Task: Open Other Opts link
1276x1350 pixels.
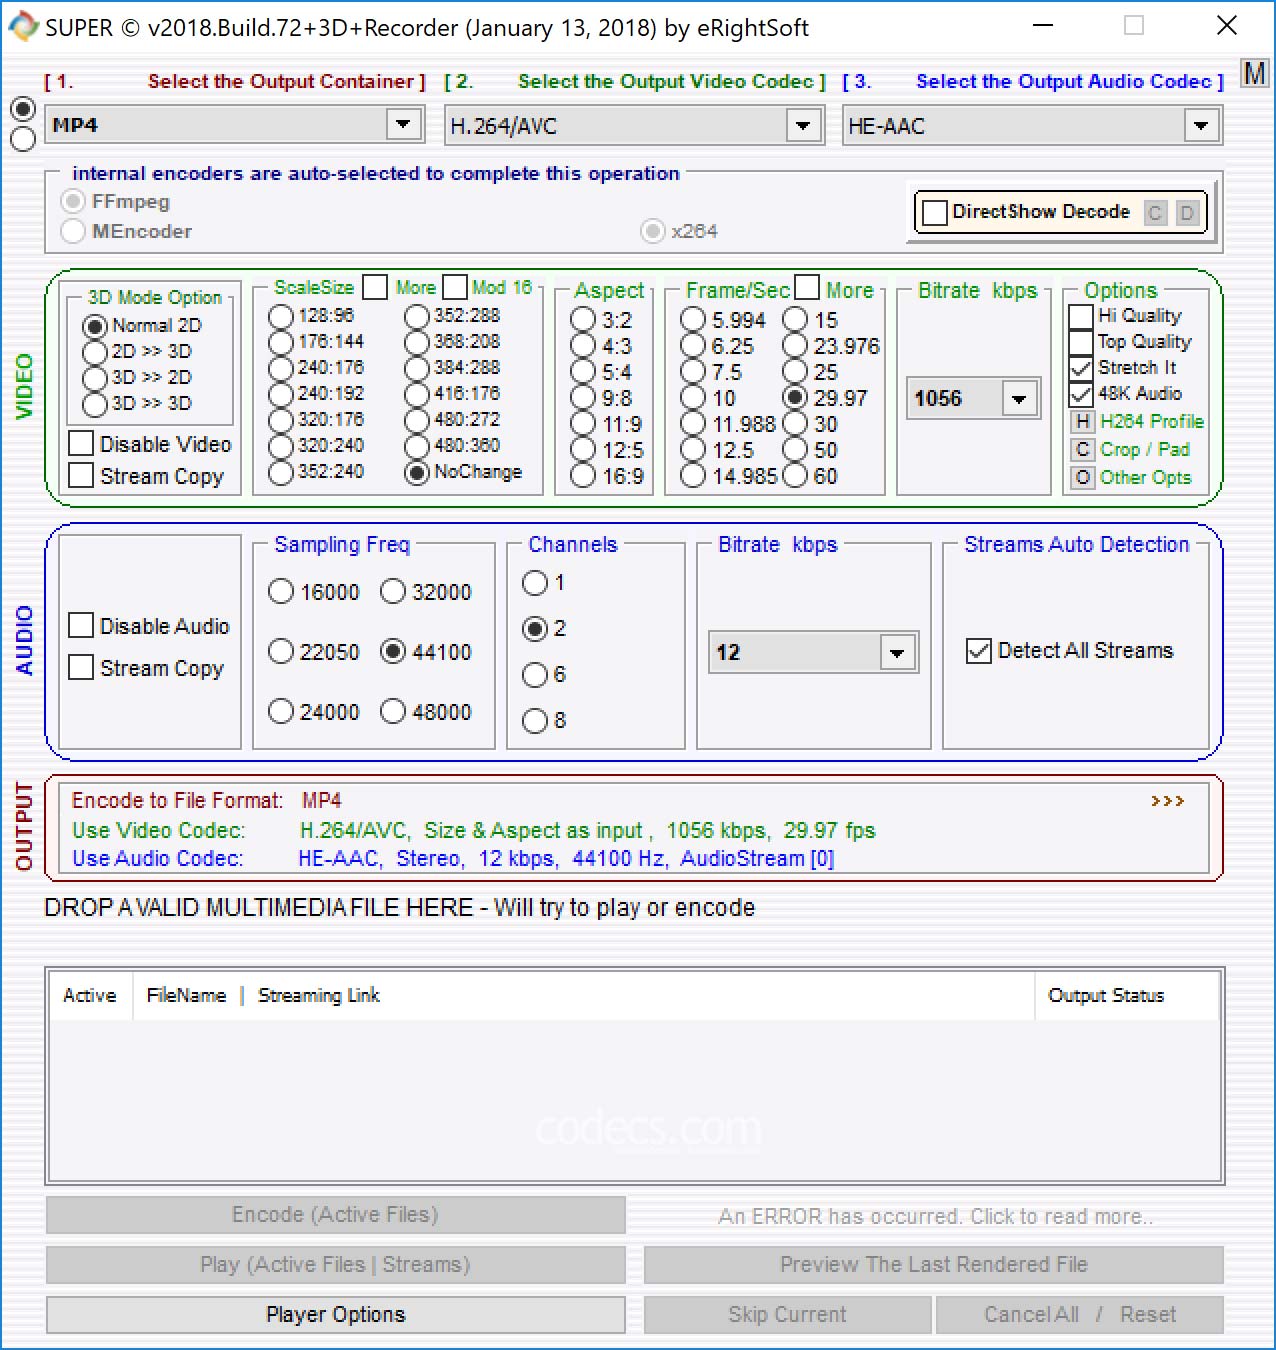Action: click(x=1146, y=478)
